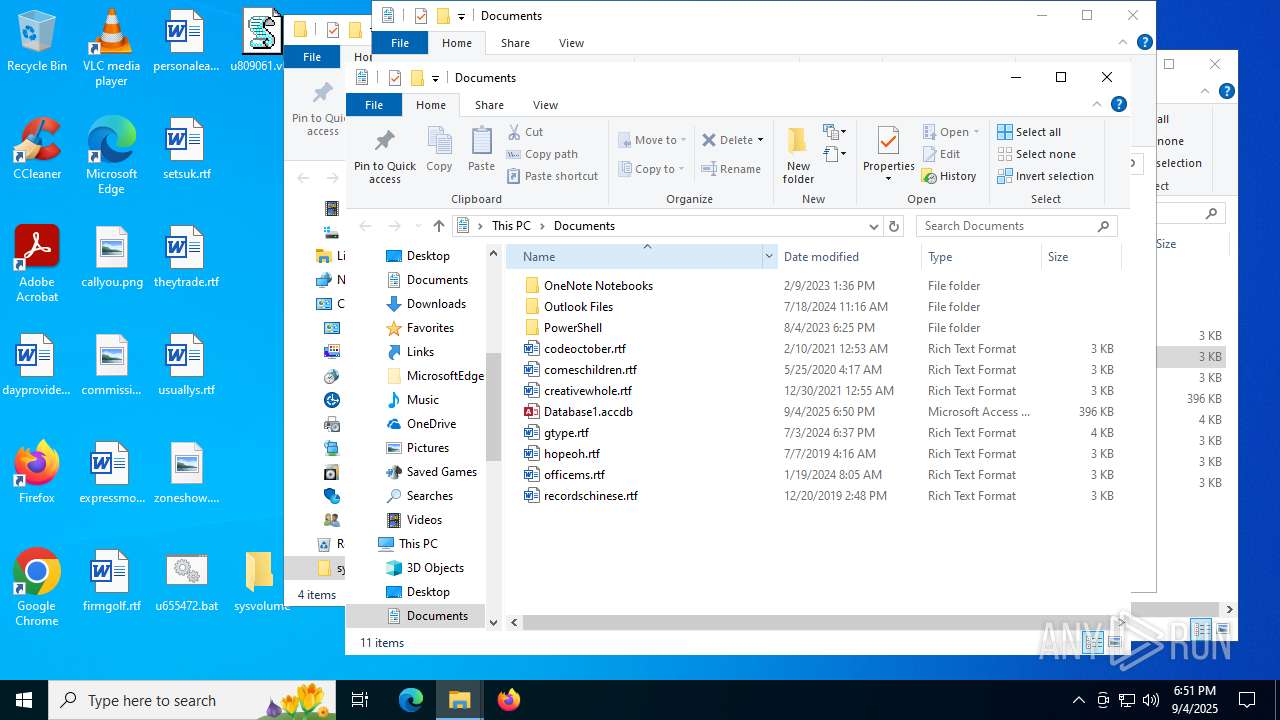This screenshot has width=1280, height=720.
Task: Open the Help question mark icon
Action: tap(1119, 104)
